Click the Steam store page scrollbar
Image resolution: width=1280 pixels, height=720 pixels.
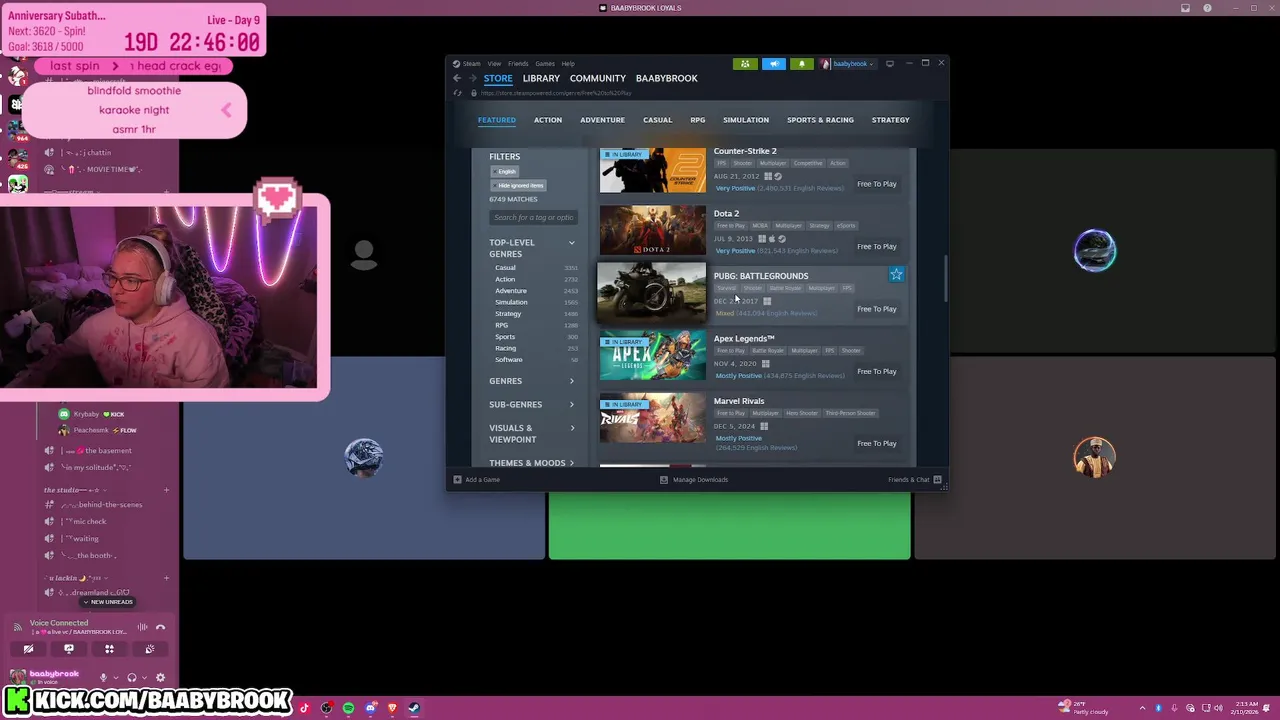click(x=945, y=278)
